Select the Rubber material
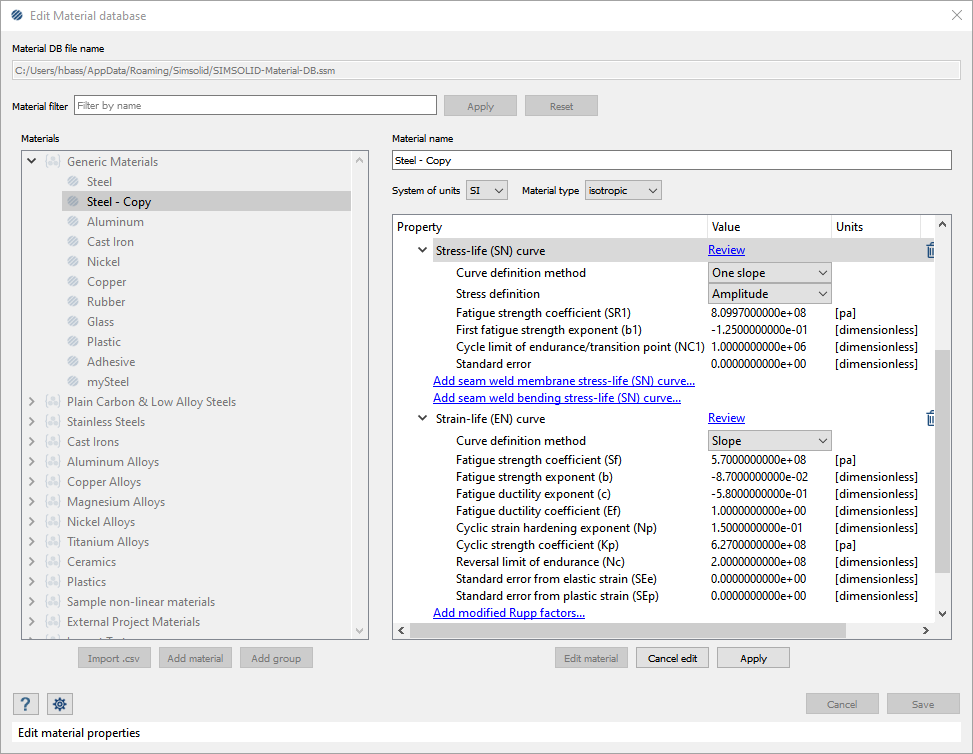The height and width of the screenshot is (754, 973). (x=106, y=302)
